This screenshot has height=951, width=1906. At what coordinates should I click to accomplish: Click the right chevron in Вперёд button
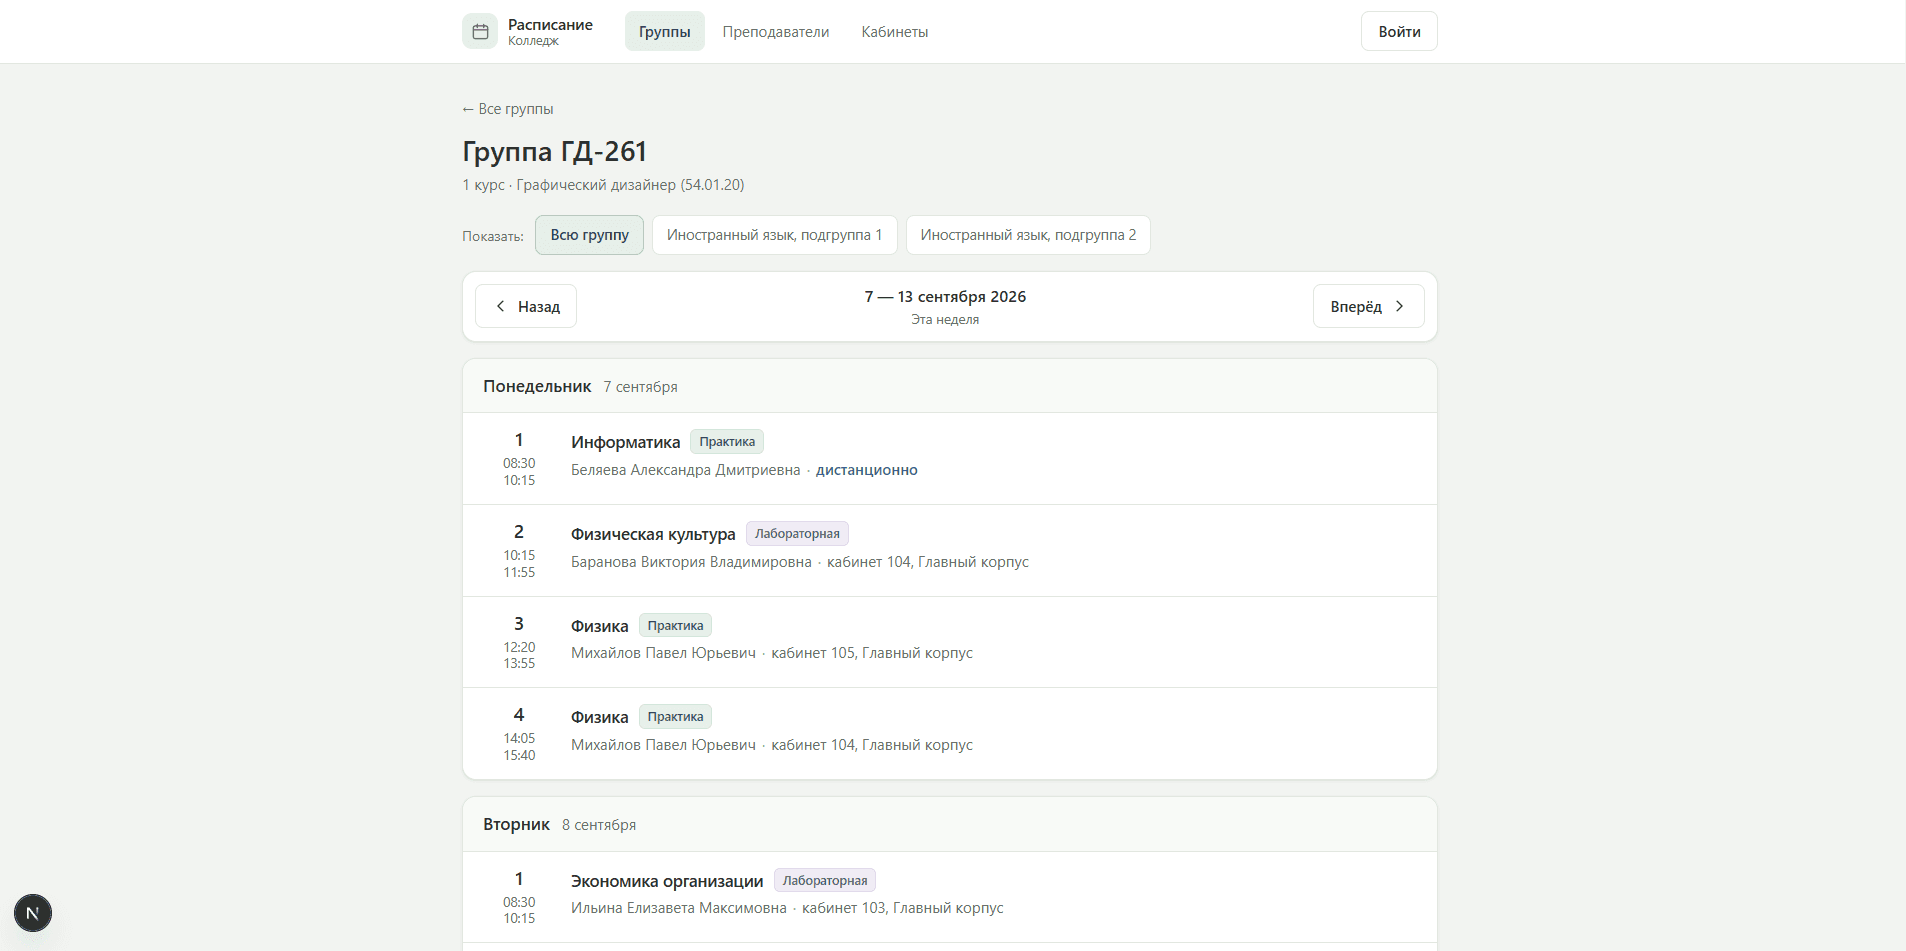pos(1399,306)
